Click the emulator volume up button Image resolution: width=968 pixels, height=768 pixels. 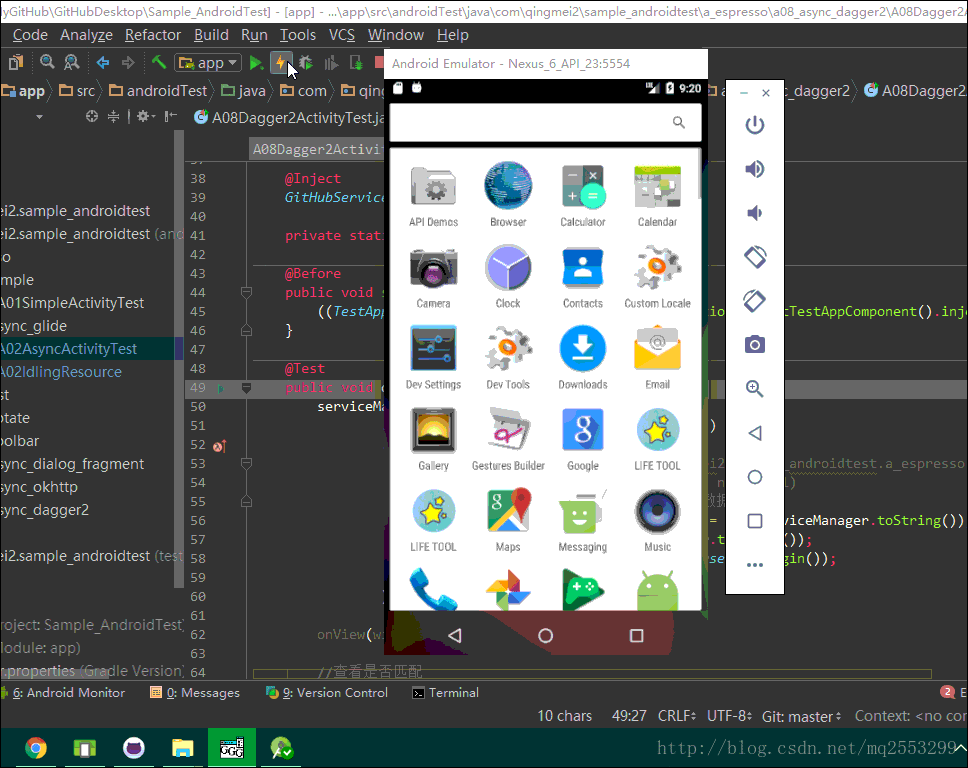(x=754, y=169)
